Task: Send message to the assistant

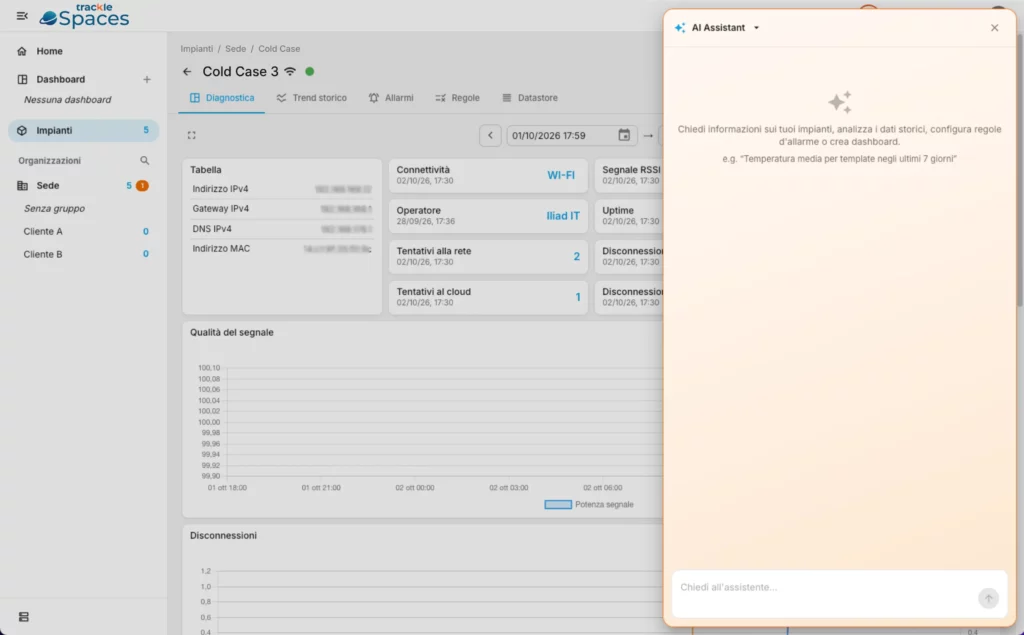Action: point(988,598)
